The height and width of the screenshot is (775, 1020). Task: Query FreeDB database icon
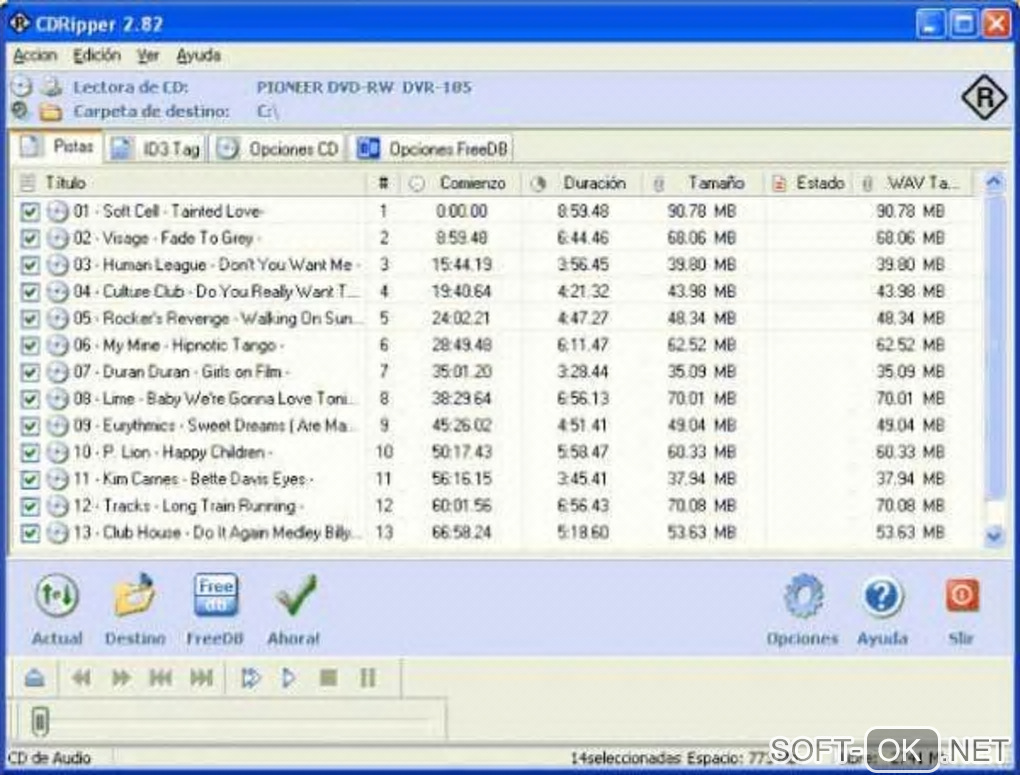215,595
